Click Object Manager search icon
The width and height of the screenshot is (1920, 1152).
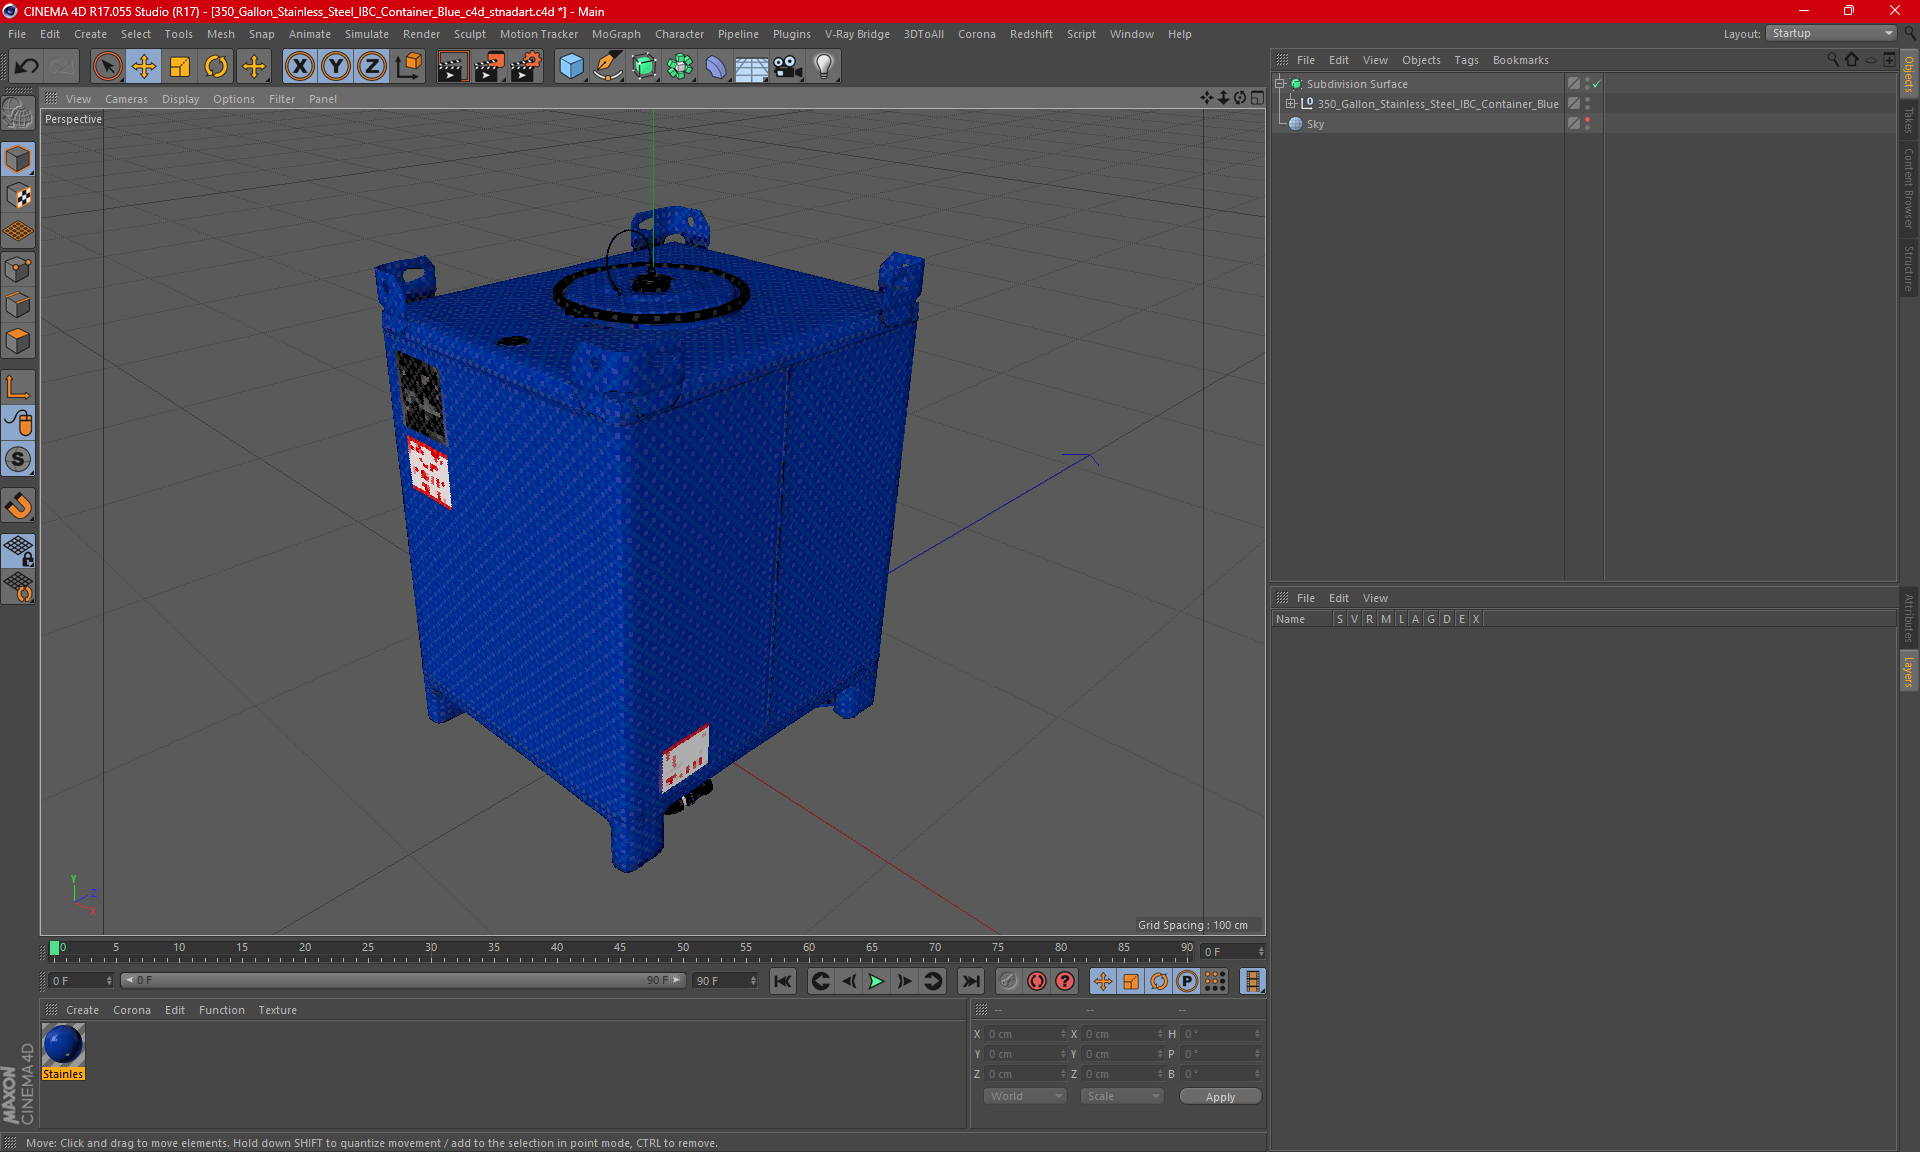point(1833,60)
